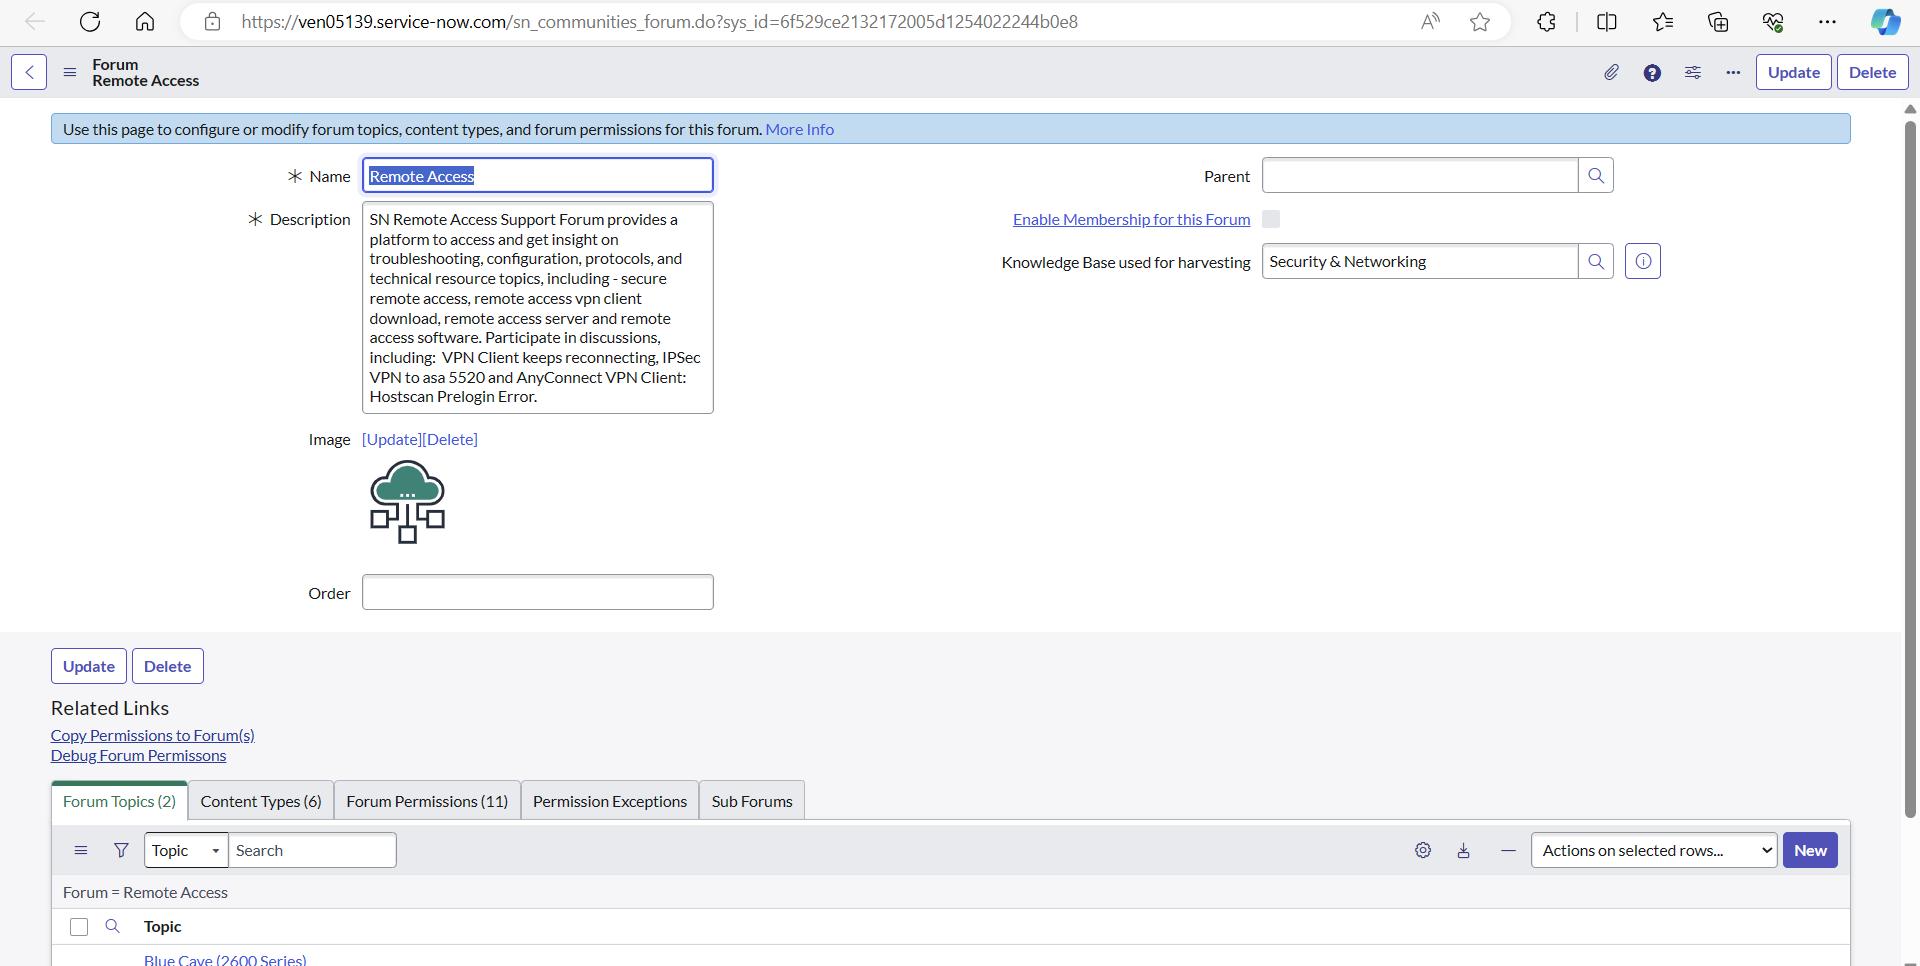Open form context hamburger menu
The width and height of the screenshot is (1920, 966).
point(69,72)
